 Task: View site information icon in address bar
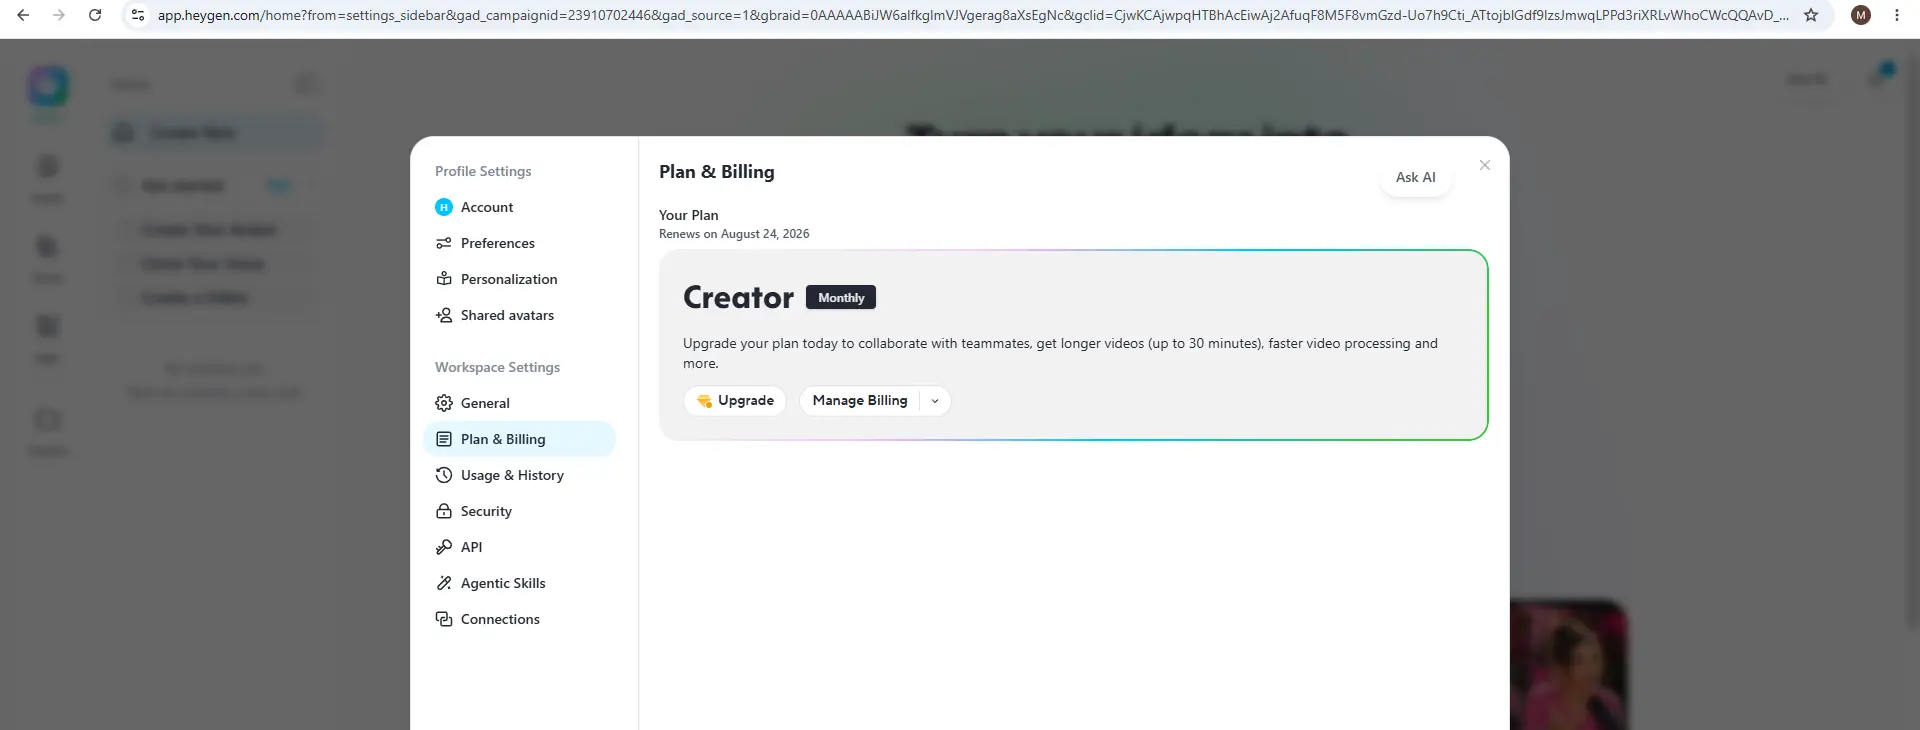(138, 15)
